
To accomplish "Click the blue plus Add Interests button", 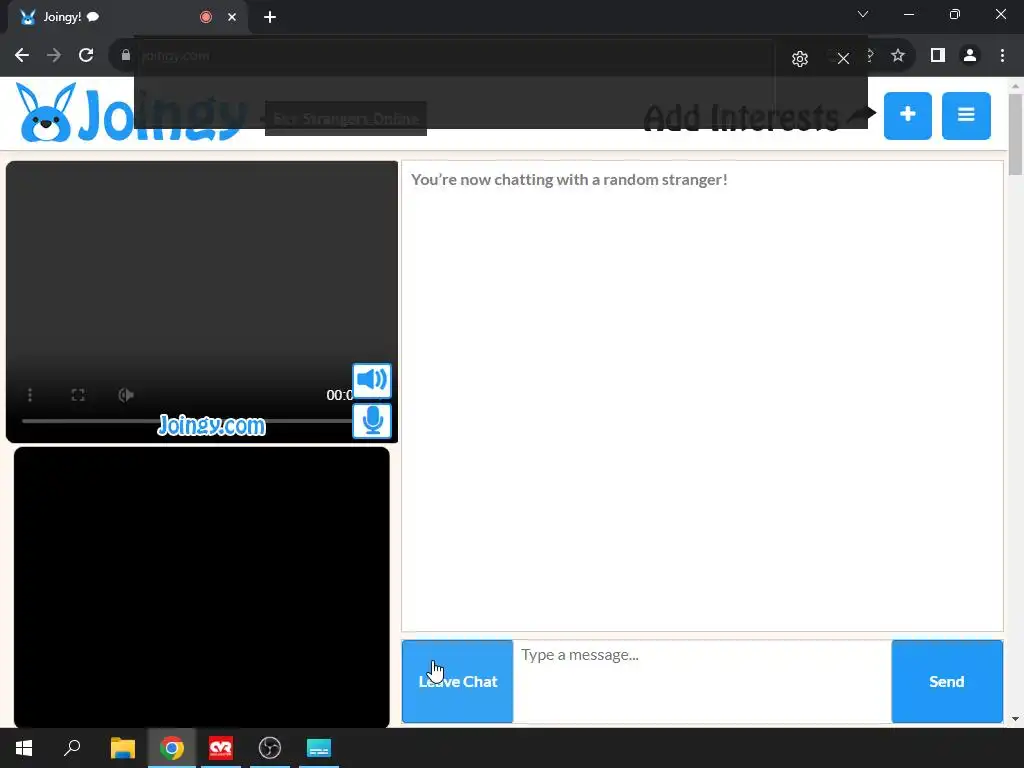I will click(x=907, y=116).
